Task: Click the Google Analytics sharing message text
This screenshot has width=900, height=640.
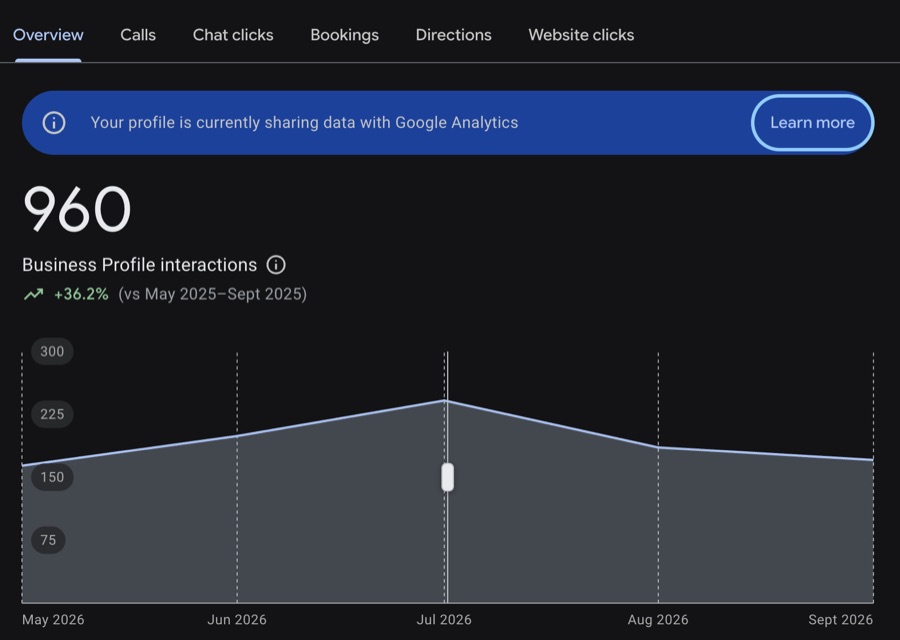Action: [x=304, y=123]
